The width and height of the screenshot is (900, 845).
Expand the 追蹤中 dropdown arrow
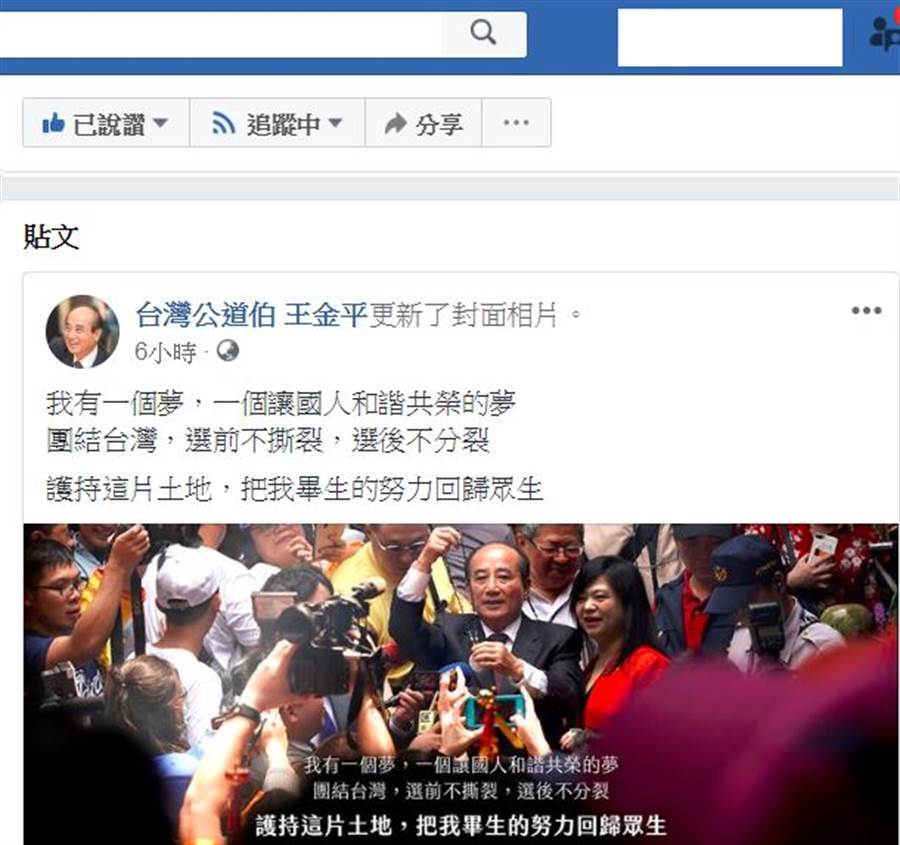(x=335, y=123)
